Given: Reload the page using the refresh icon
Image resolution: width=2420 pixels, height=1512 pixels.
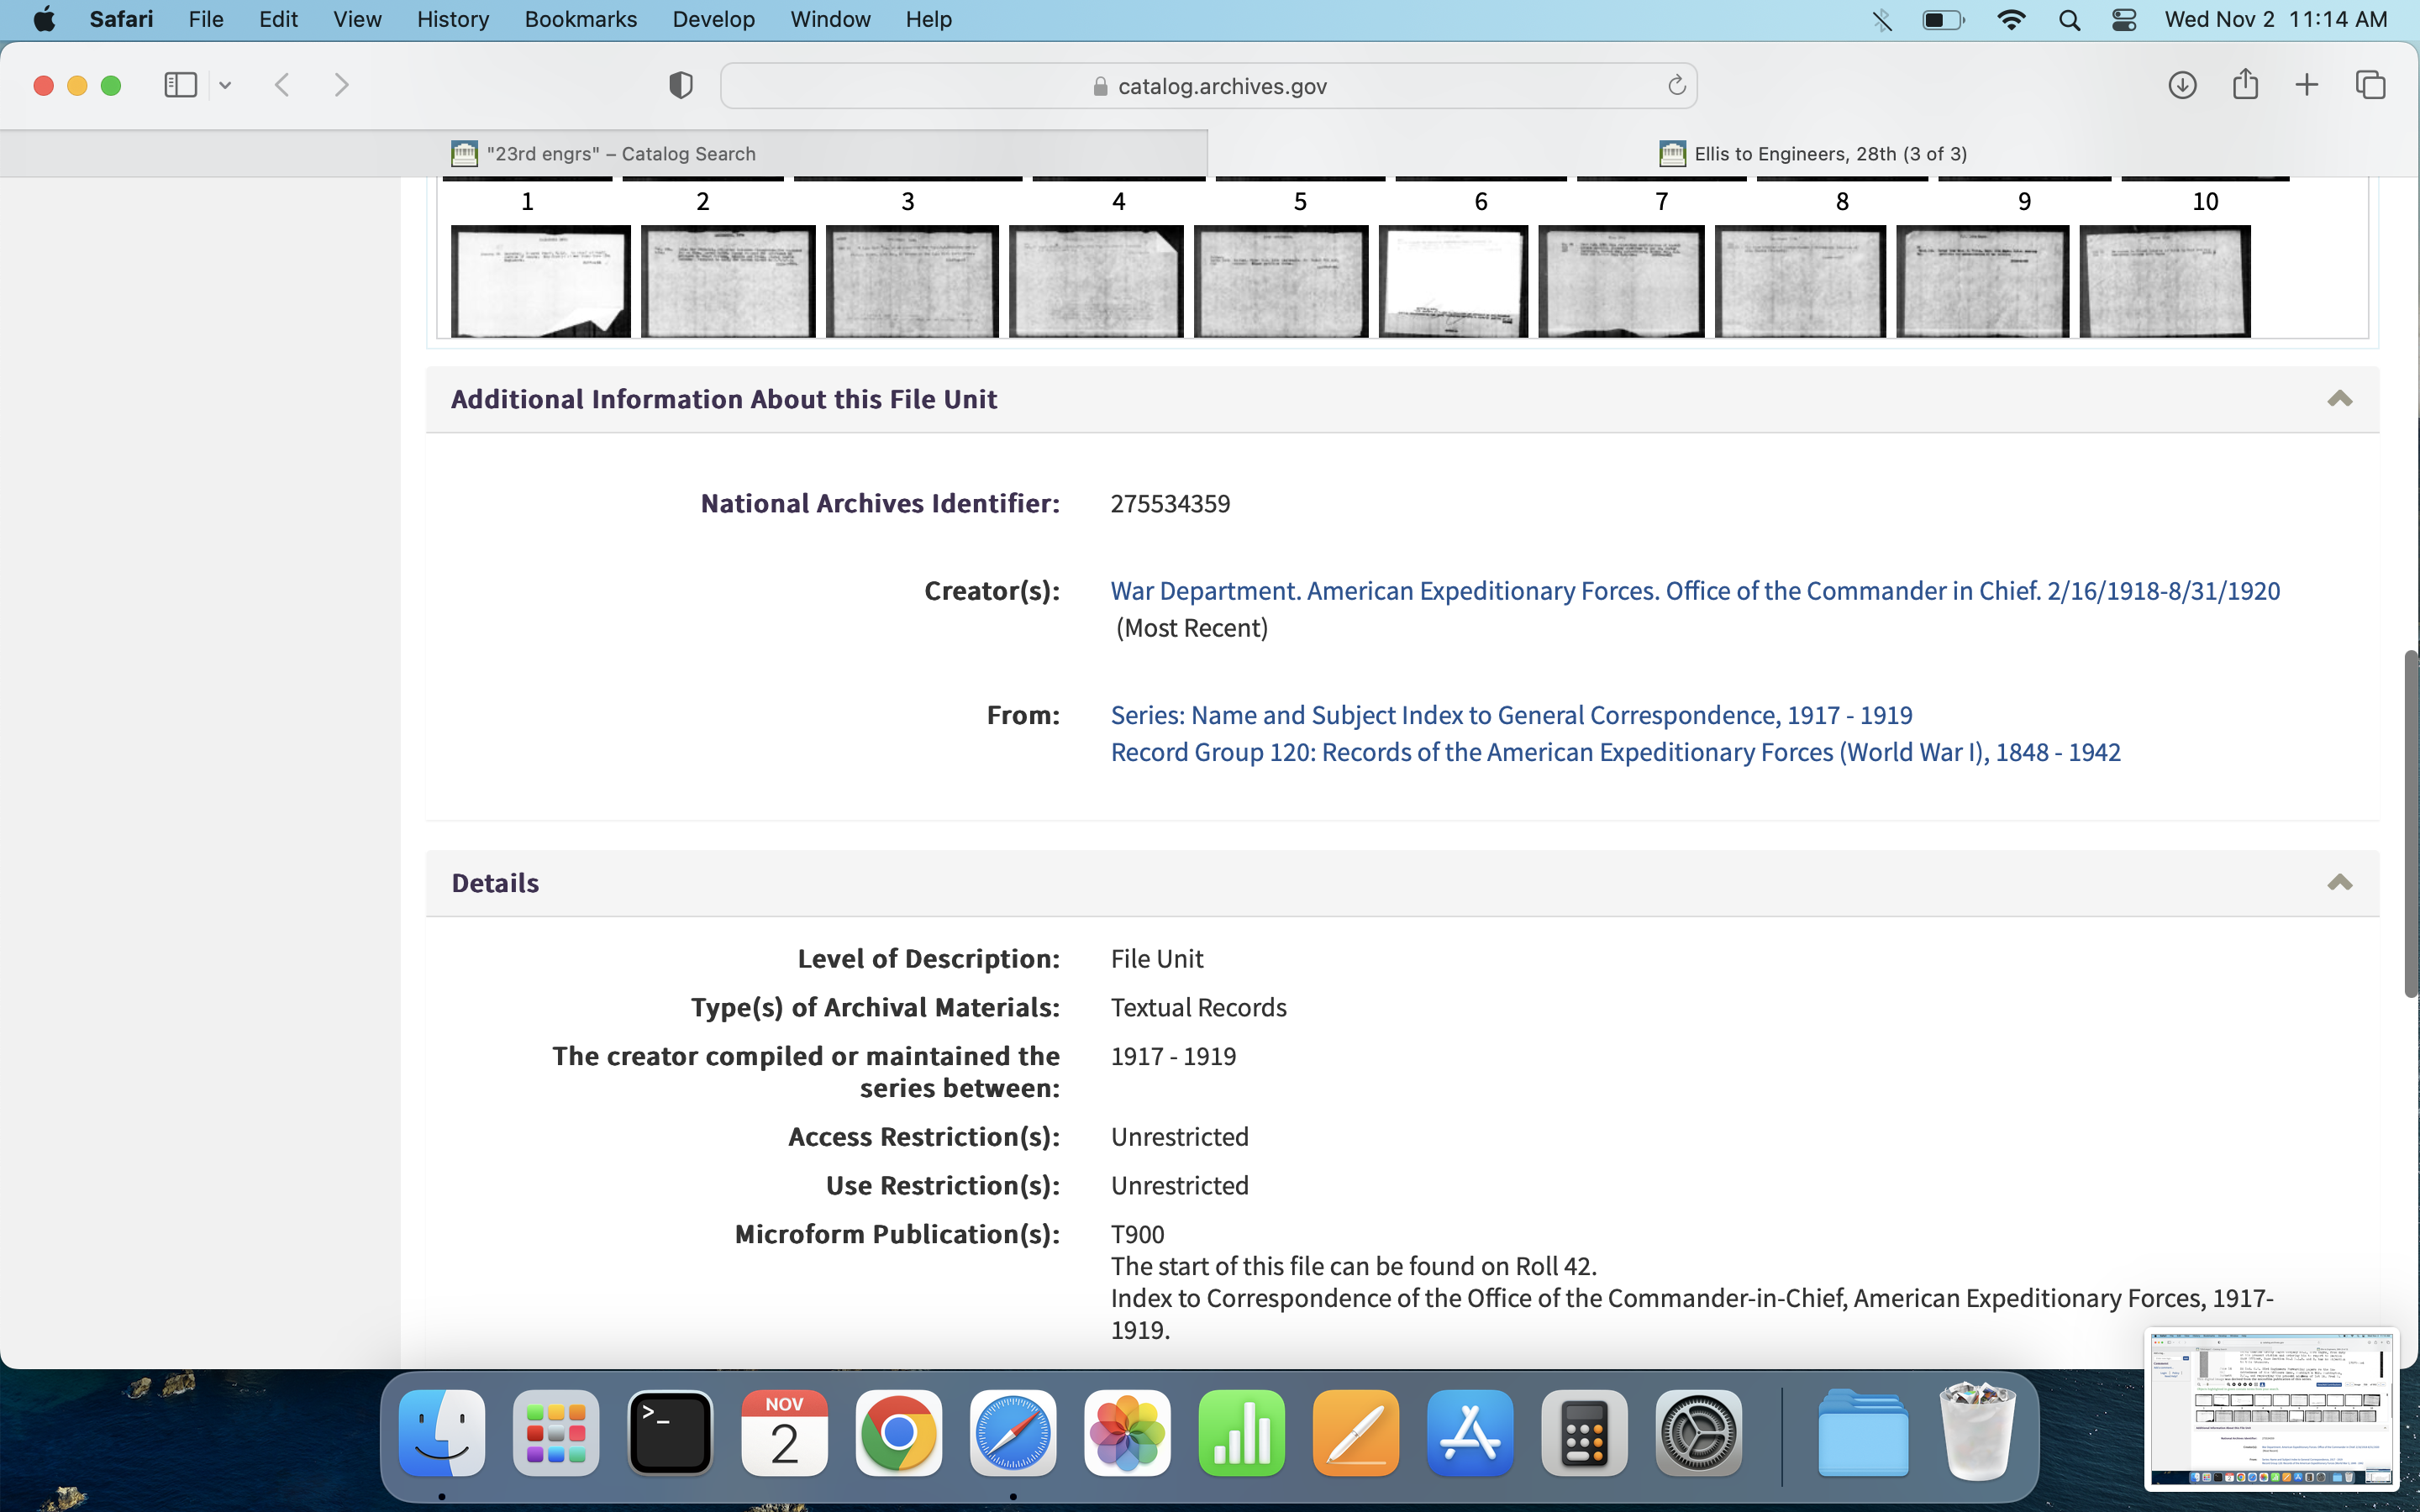Looking at the screenshot, I should pyautogui.click(x=1676, y=86).
